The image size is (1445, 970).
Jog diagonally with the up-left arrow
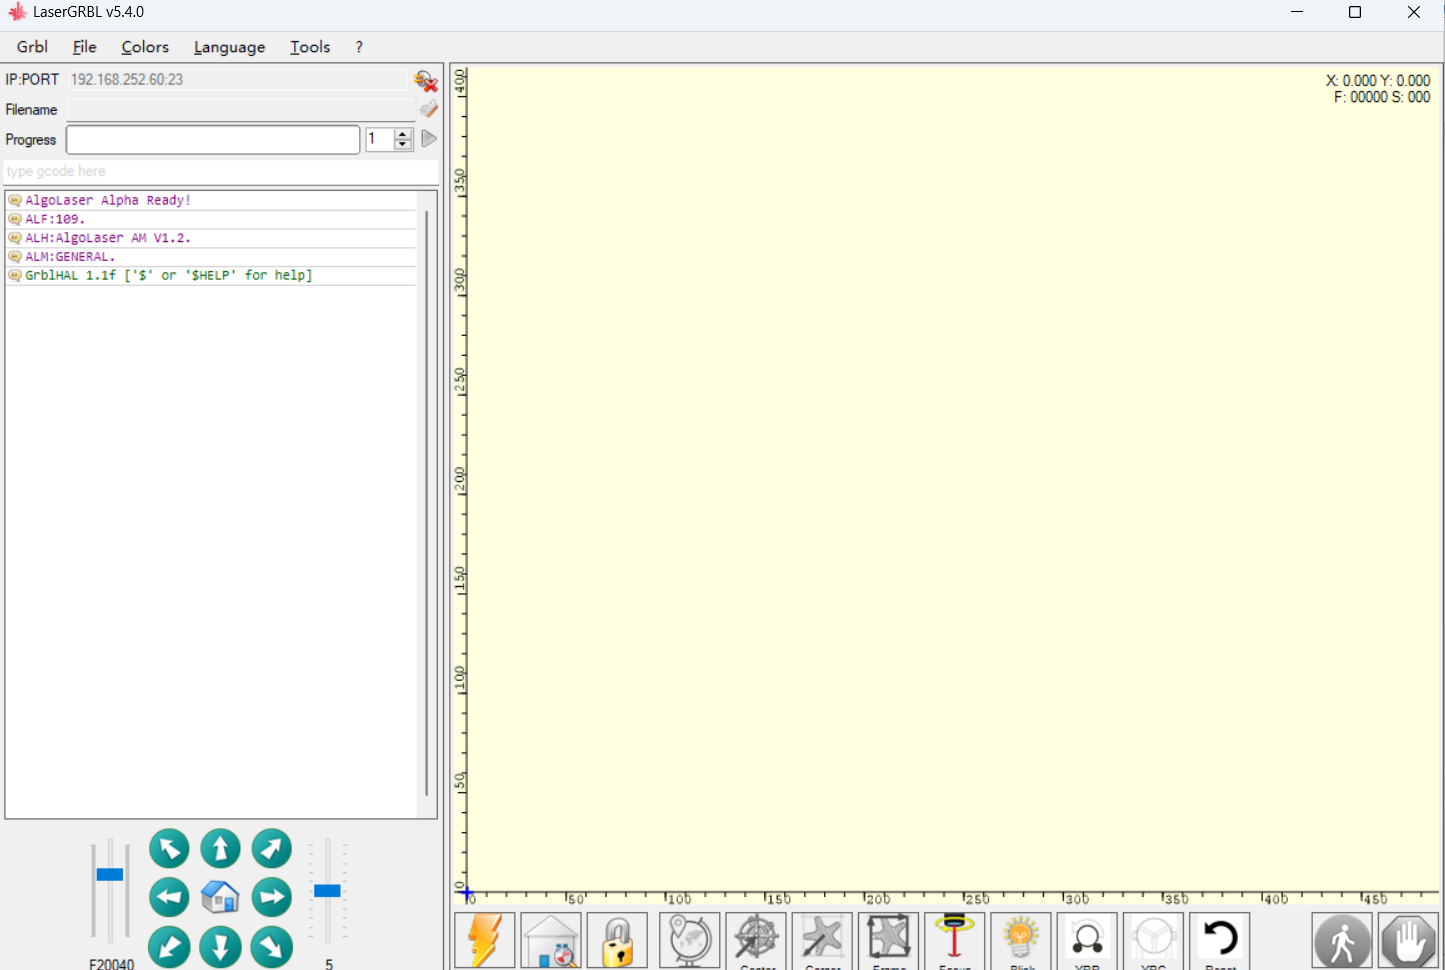click(170, 849)
